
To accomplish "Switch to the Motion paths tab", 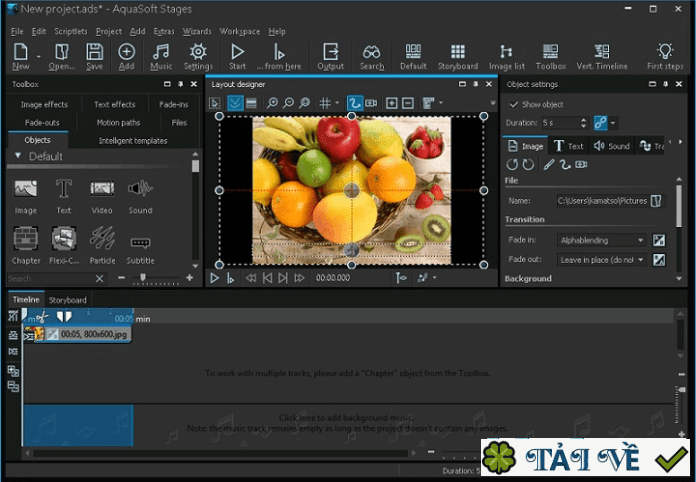I will tap(118, 122).
